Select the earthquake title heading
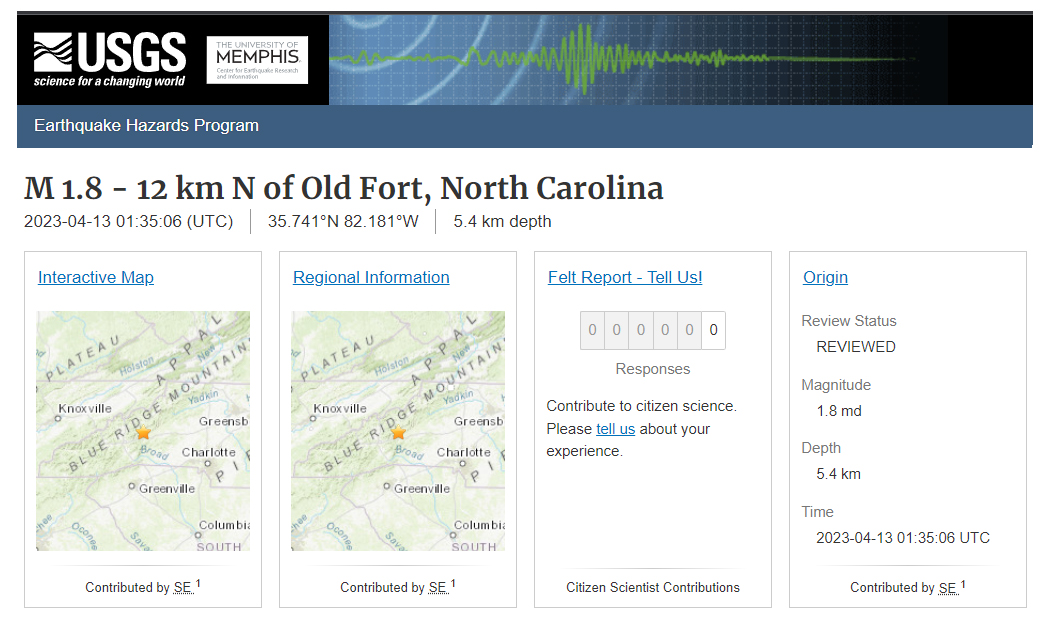 (x=344, y=188)
